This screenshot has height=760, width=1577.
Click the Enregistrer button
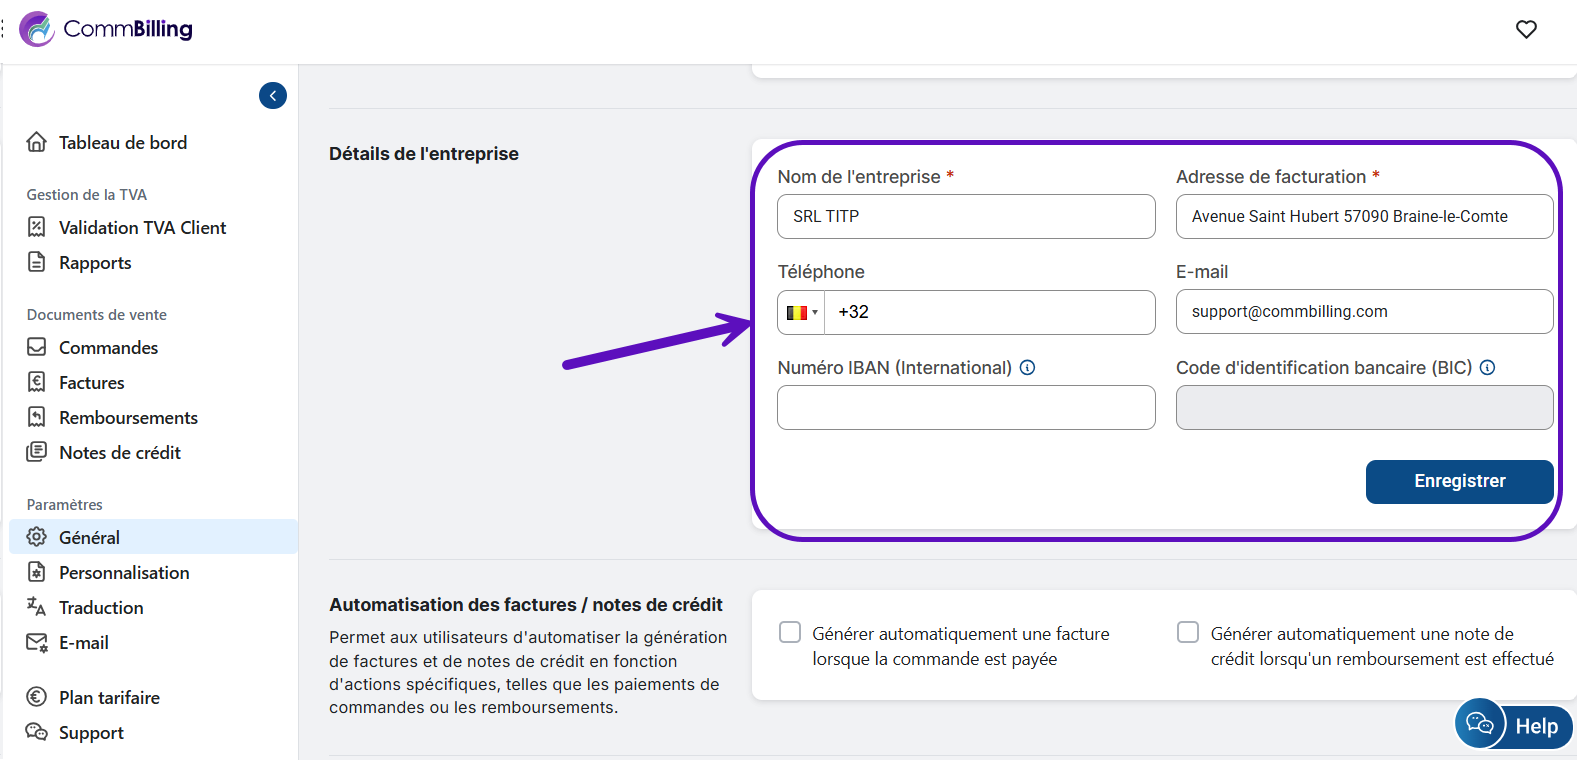click(1459, 481)
